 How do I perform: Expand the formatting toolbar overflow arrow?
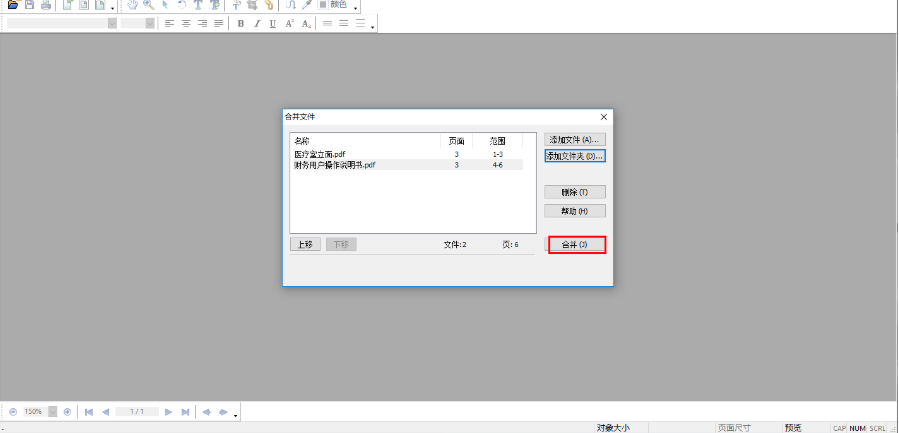[373, 26]
